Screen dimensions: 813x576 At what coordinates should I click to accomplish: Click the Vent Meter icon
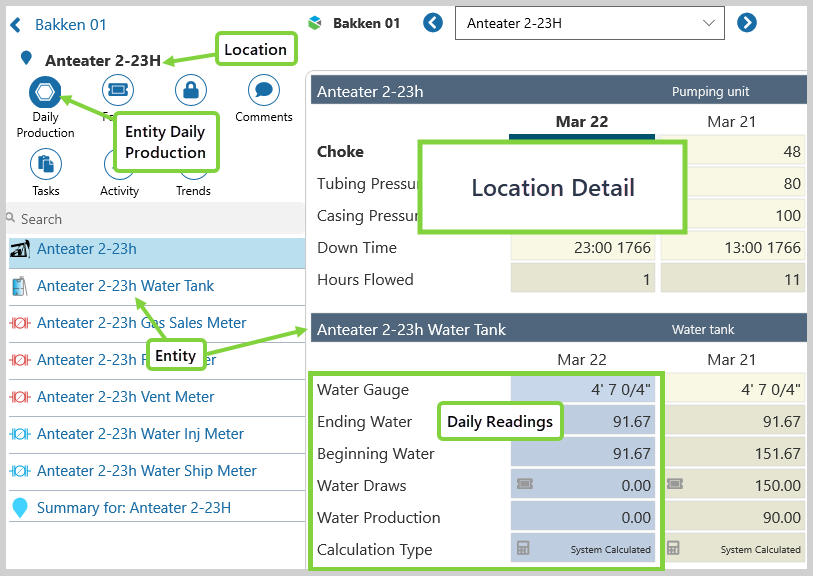(x=20, y=397)
